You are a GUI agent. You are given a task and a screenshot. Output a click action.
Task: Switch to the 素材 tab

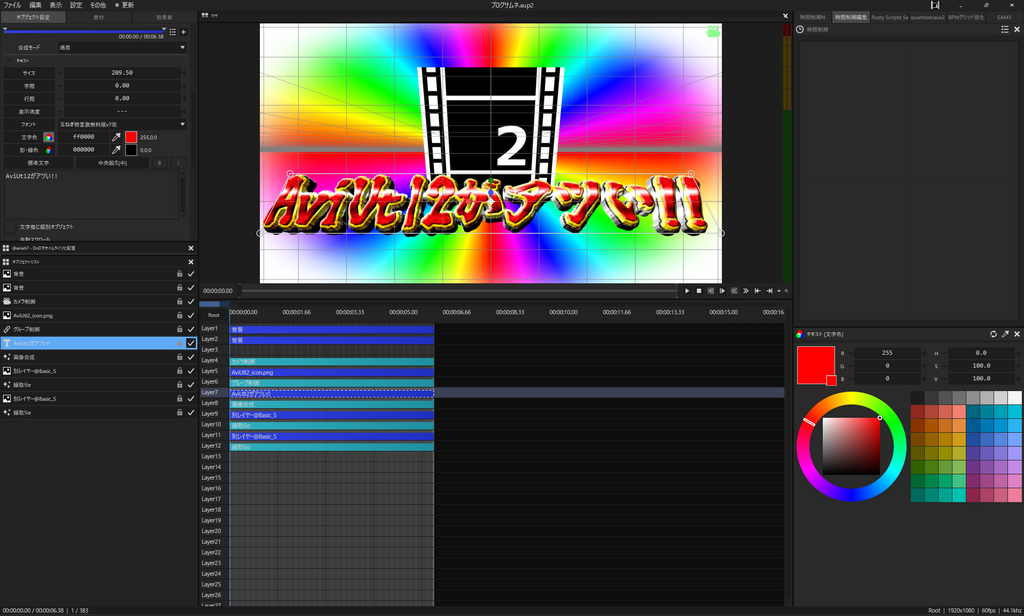99,17
